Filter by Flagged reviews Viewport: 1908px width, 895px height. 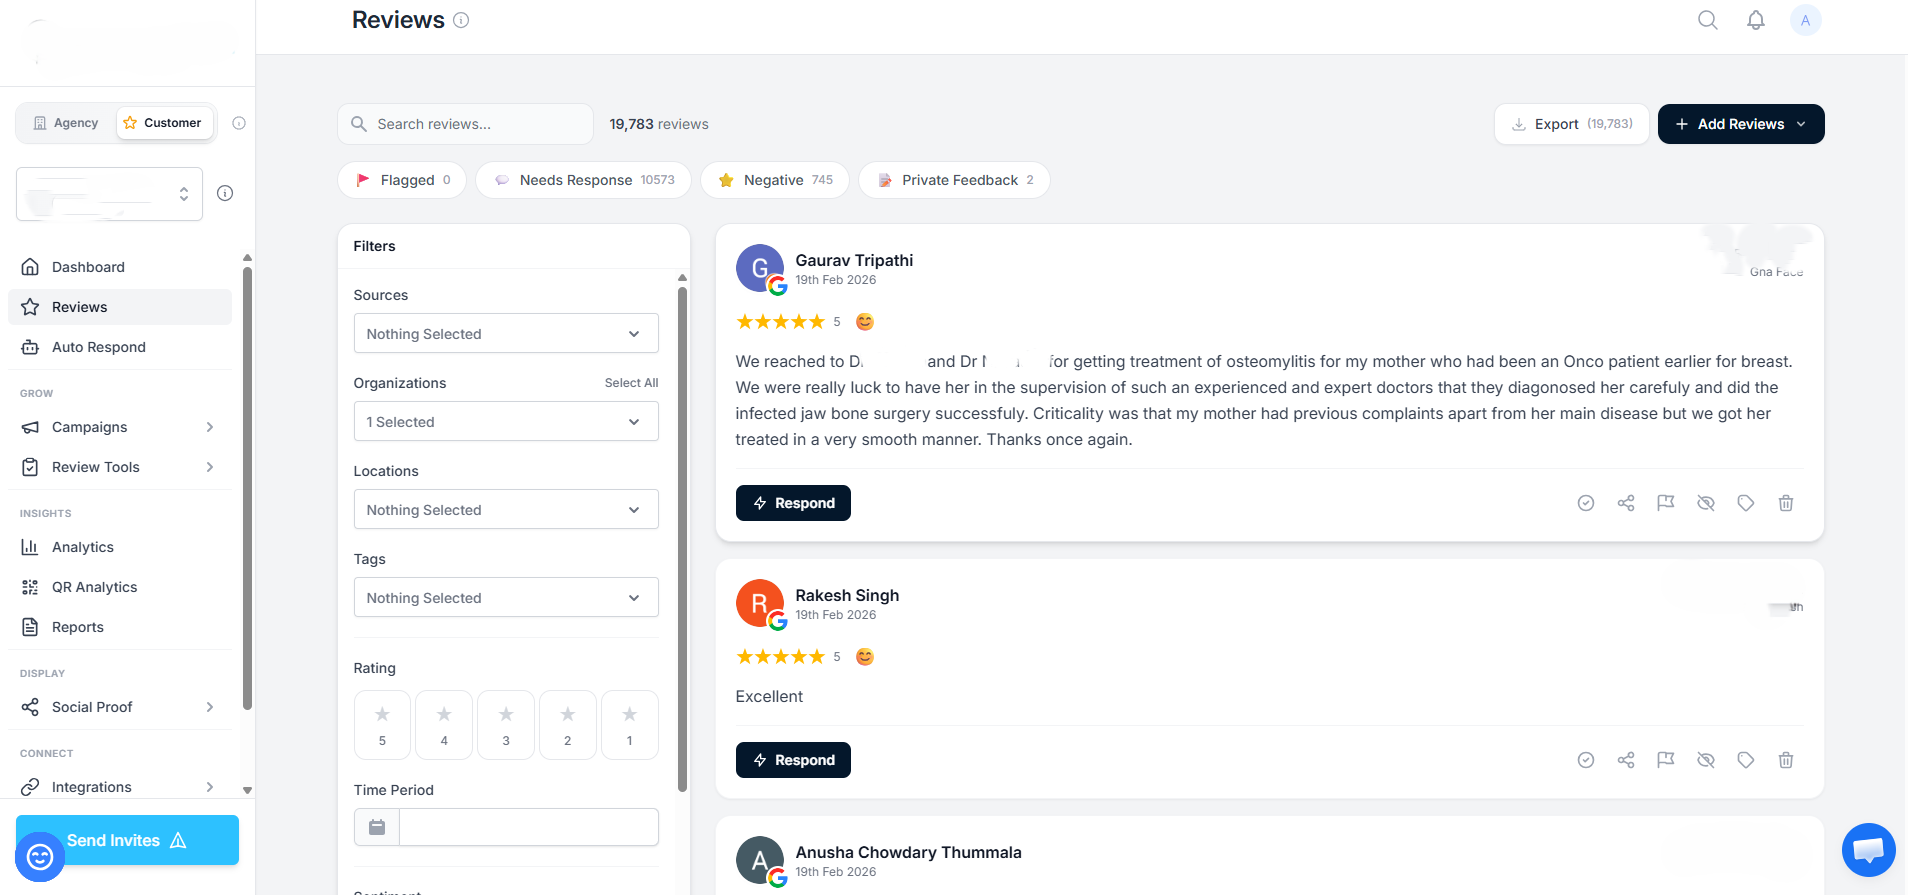[x=402, y=180]
